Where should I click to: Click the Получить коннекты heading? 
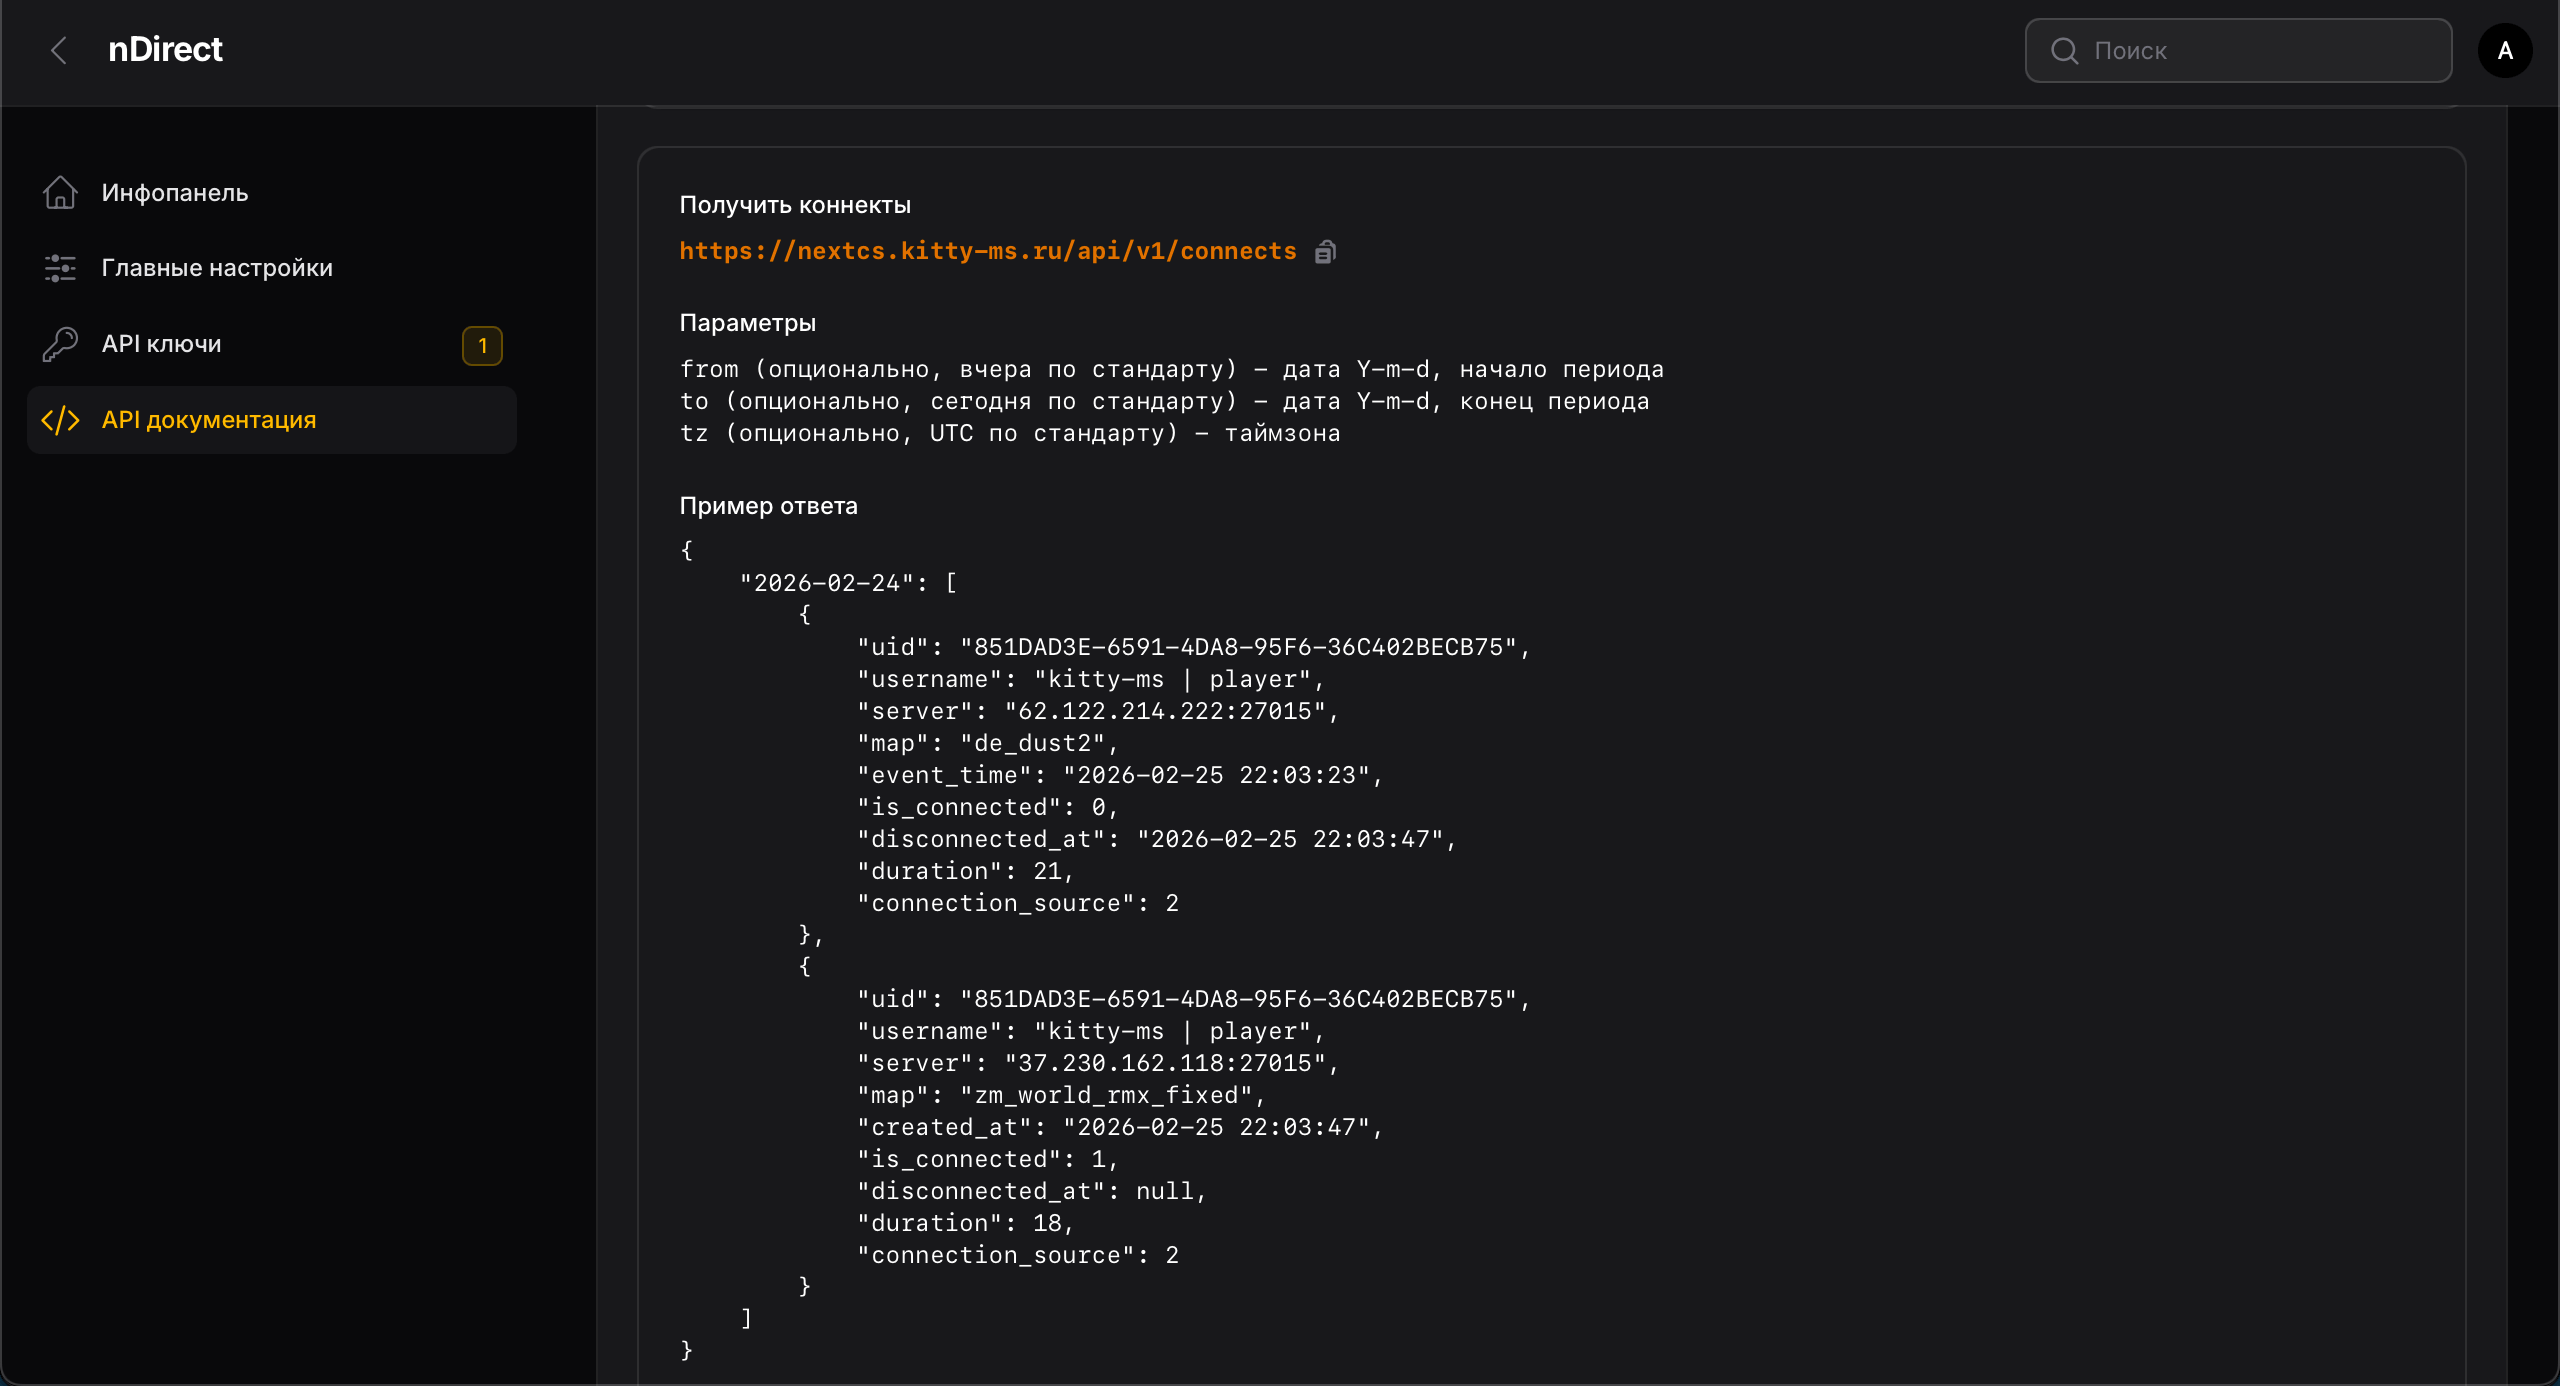point(795,205)
